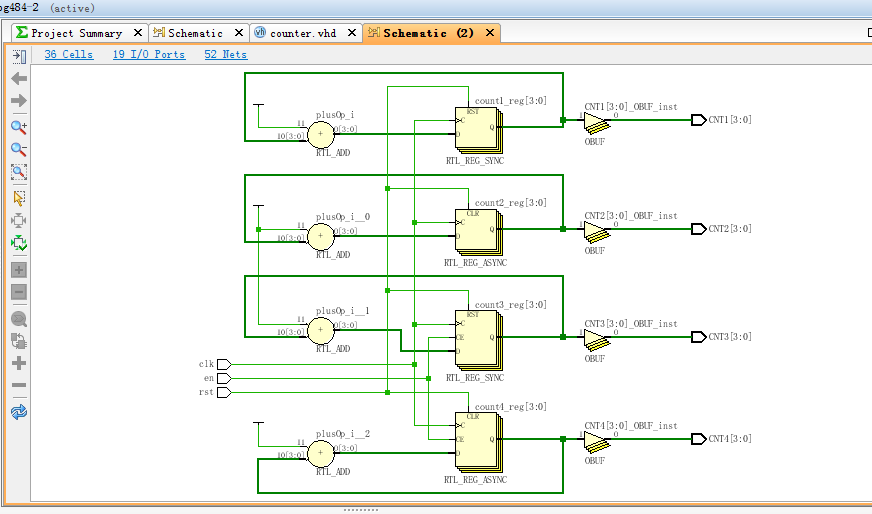This screenshot has width=872, height=514.
Task: Select the plusOp_i__1 adder cell
Action: 321,330
